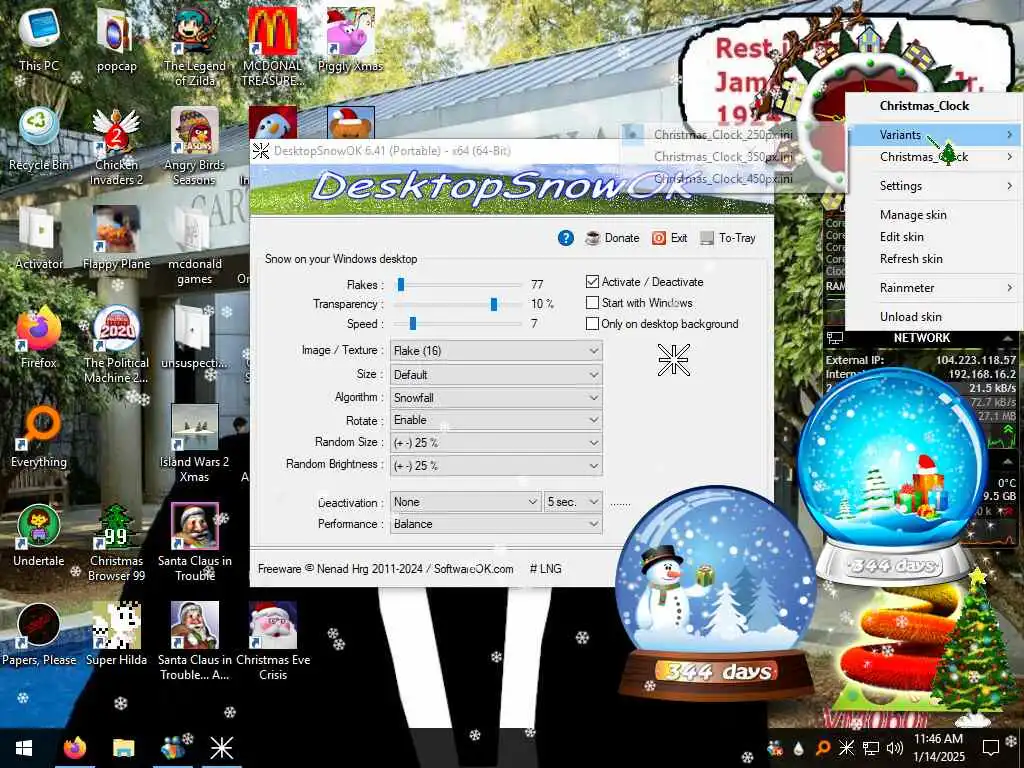Select the Piggly Xmas shortcut
The height and width of the screenshot is (768, 1024).
[x=350, y=39]
